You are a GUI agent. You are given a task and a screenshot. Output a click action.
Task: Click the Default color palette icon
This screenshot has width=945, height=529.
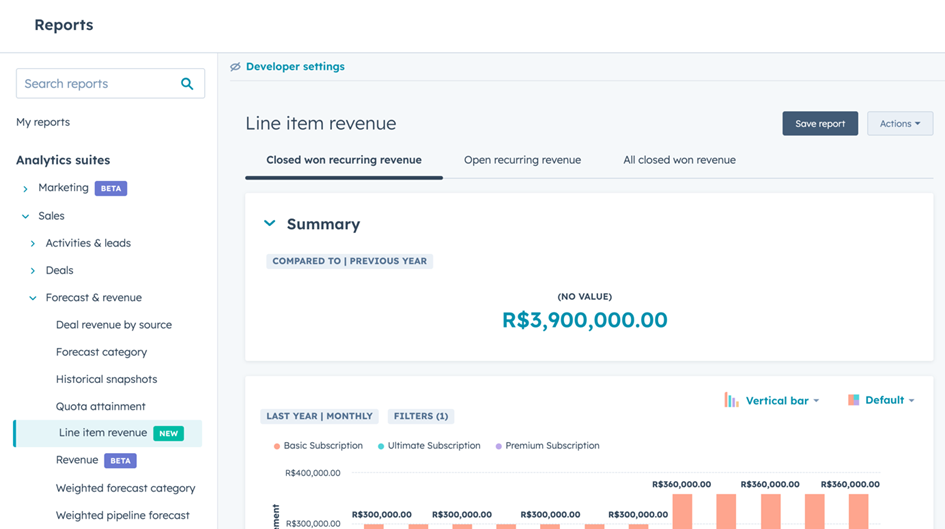click(x=853, y=400)
